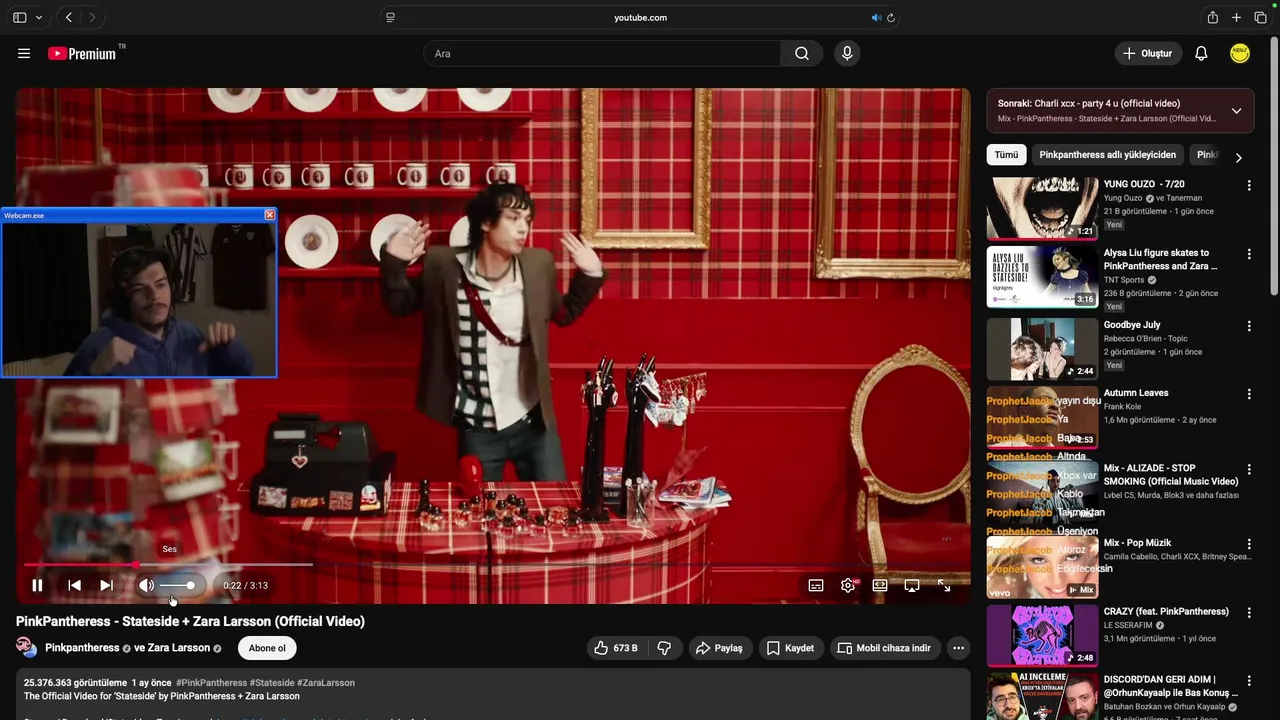This screenshot has width=1280, height=720.
Task: Click the #ZaraLarsson hashtag
Action: (x=326, y=683)
